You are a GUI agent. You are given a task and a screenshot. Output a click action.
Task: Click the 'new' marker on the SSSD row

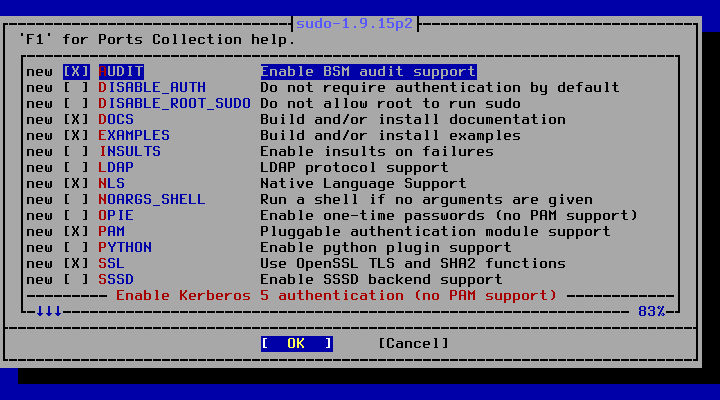pos(39,280)
